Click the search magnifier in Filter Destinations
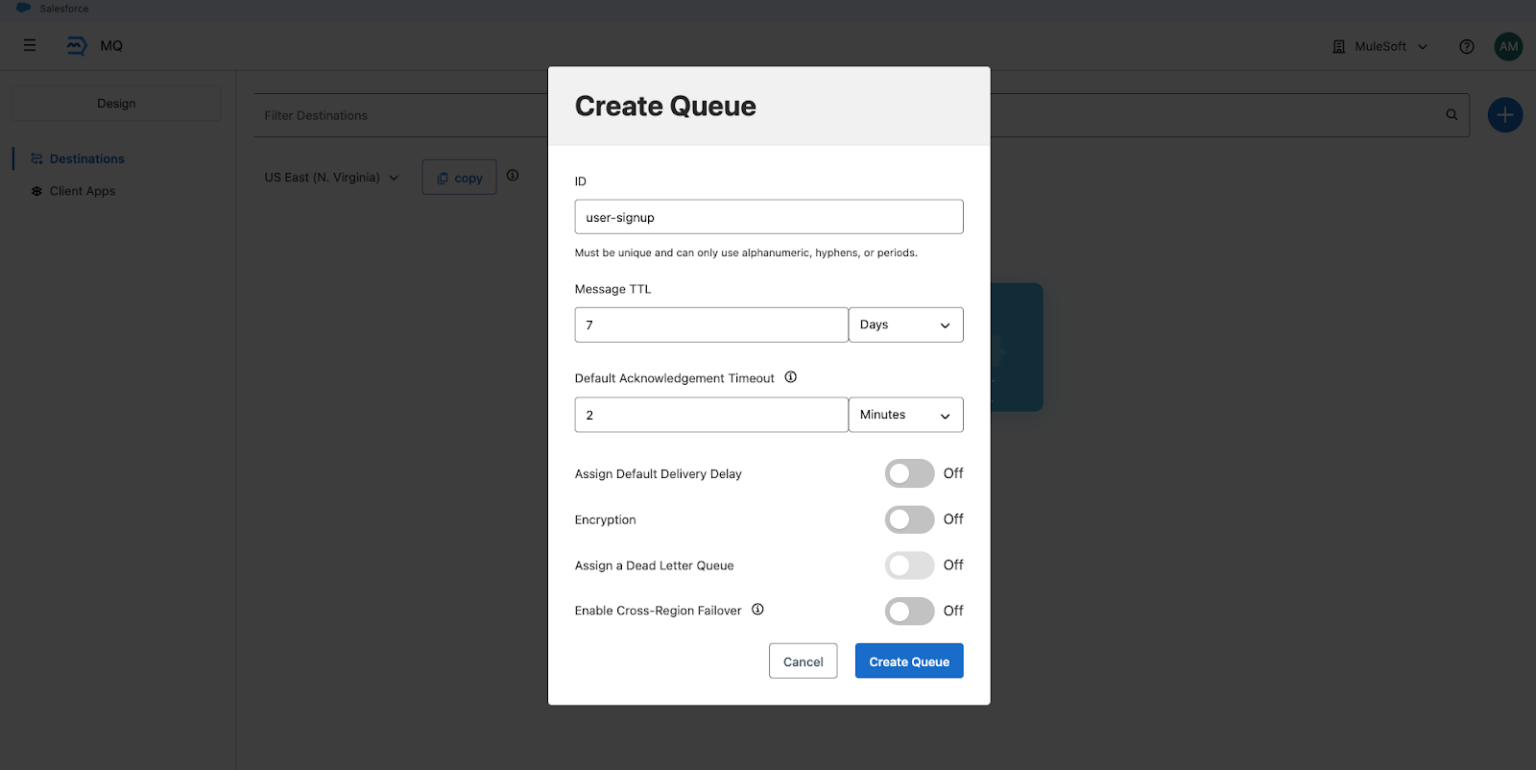This screenshot has height=770, width=1536. pyautogui.click(x=1452, y=115)
